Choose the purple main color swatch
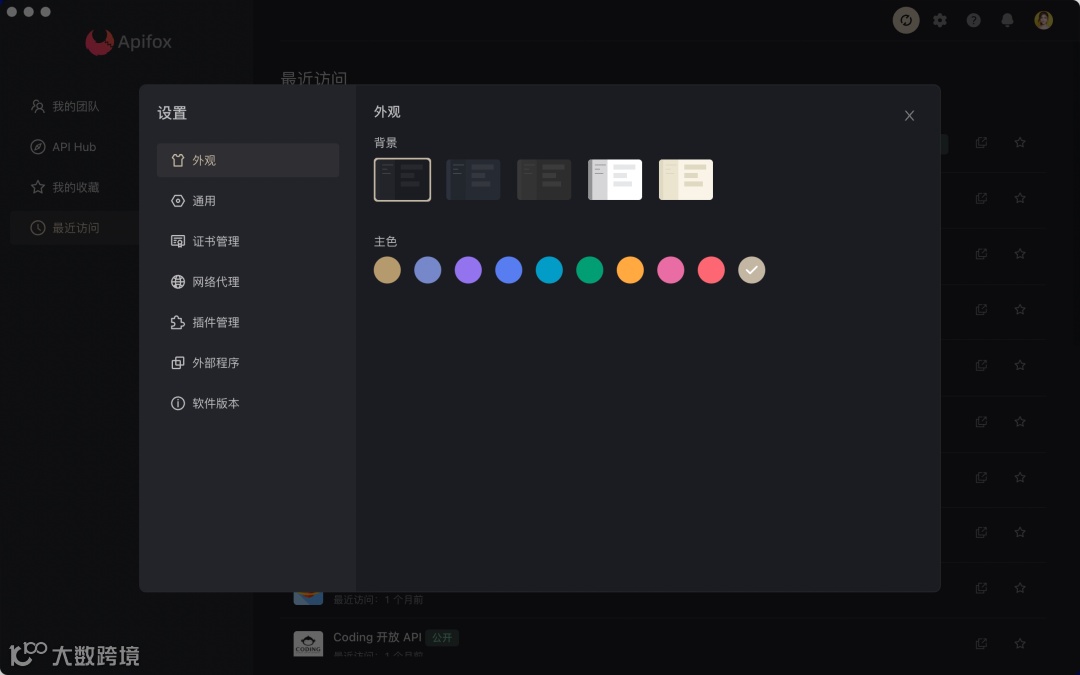The image size is (1080, 675). pos(468,270)
